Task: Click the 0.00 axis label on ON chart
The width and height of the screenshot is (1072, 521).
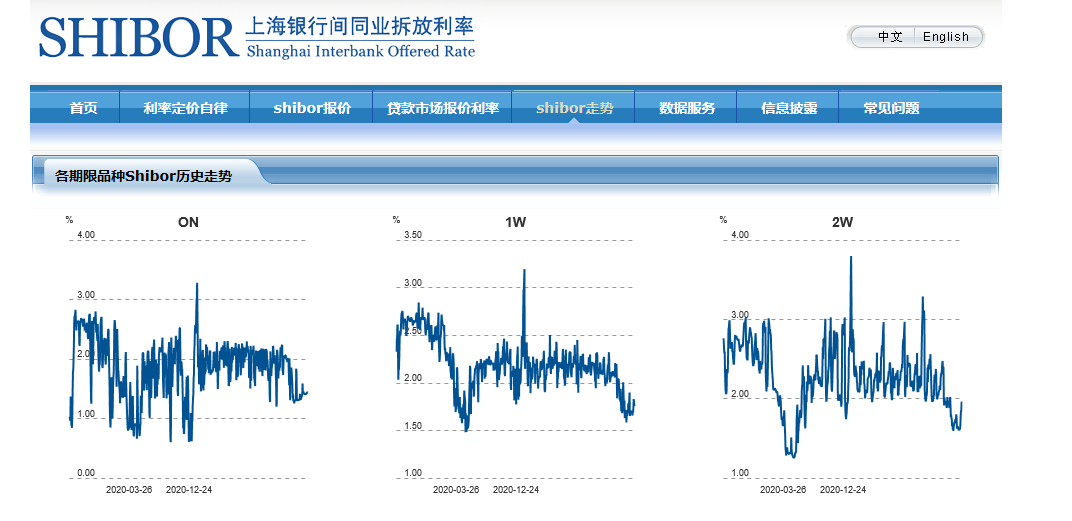Action: [86, 472]
